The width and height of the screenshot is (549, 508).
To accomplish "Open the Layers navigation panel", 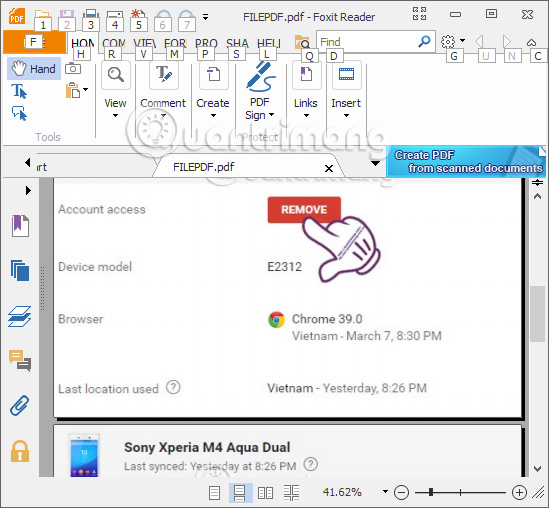I will click(20, 316).
